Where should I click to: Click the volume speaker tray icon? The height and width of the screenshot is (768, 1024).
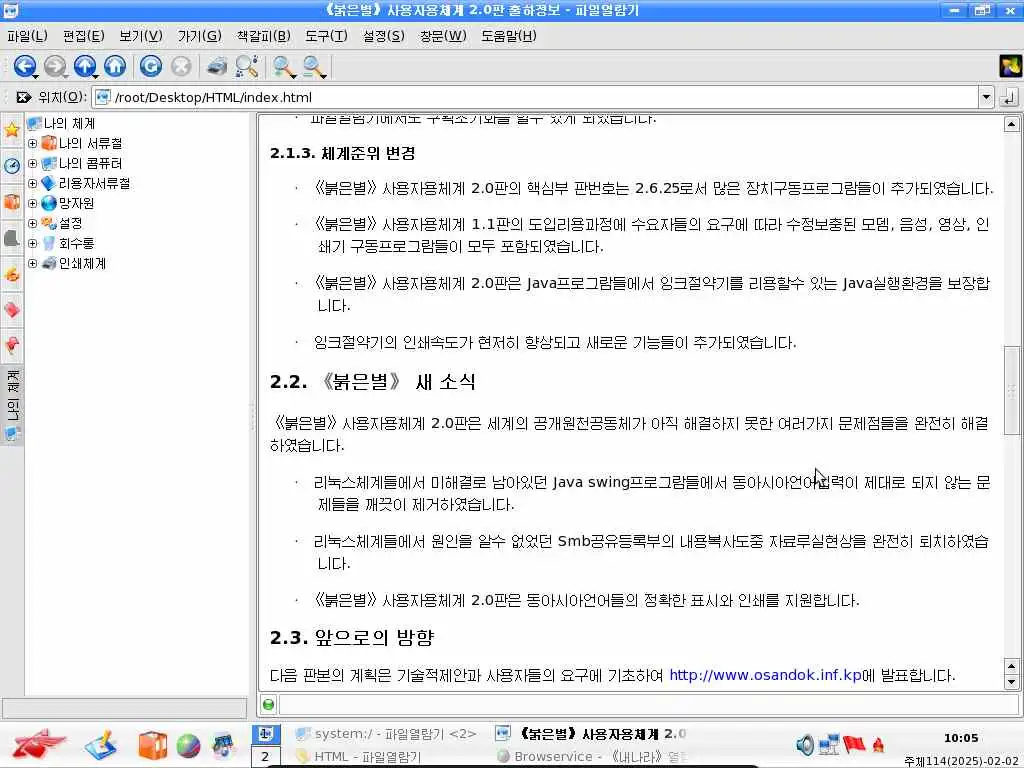(x=805, y=744)
